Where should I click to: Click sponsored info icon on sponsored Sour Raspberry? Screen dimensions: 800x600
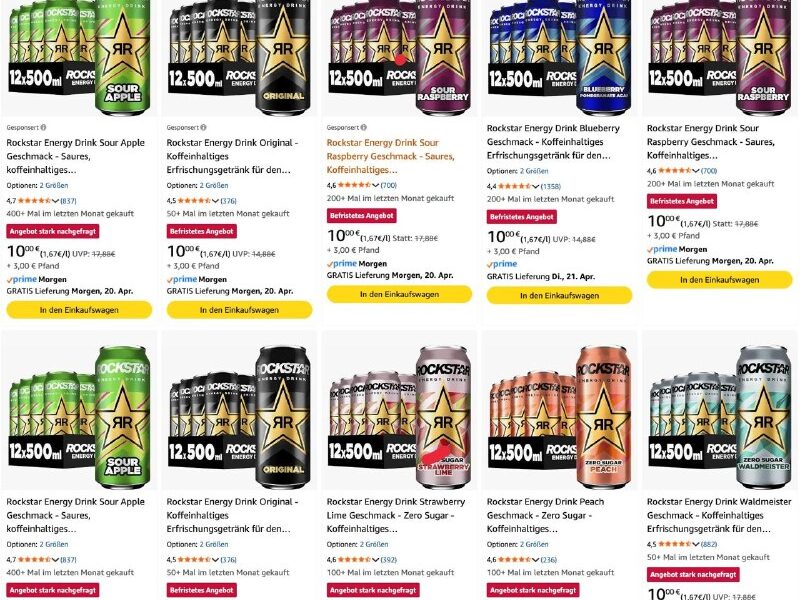click(364, 128)
